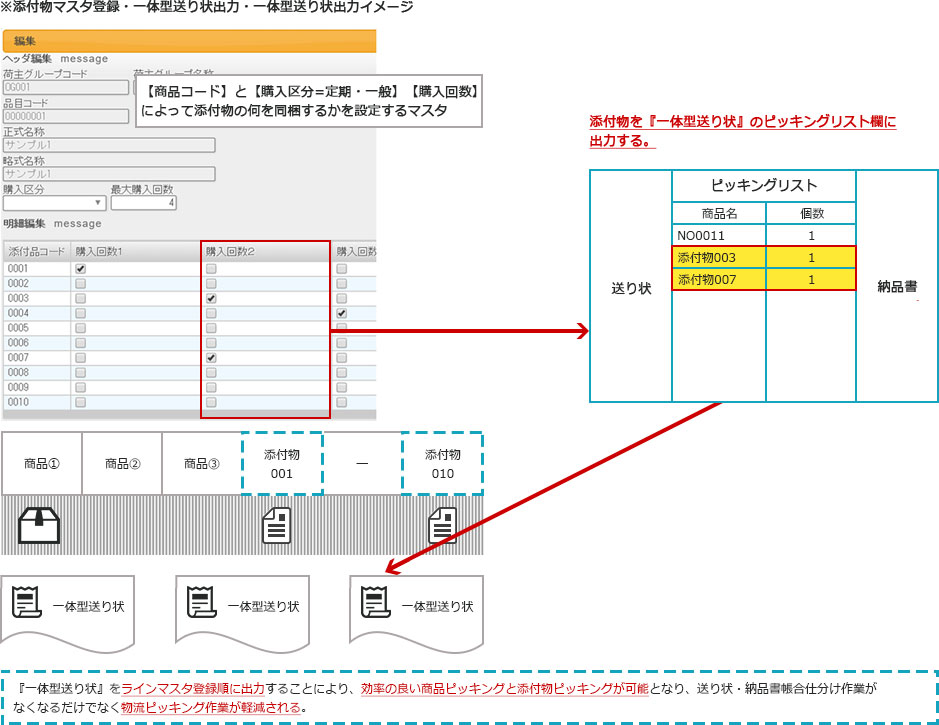Viewport: 939px width, 725px height.
Task: Click the 納品書 cell
Action: 897,287
